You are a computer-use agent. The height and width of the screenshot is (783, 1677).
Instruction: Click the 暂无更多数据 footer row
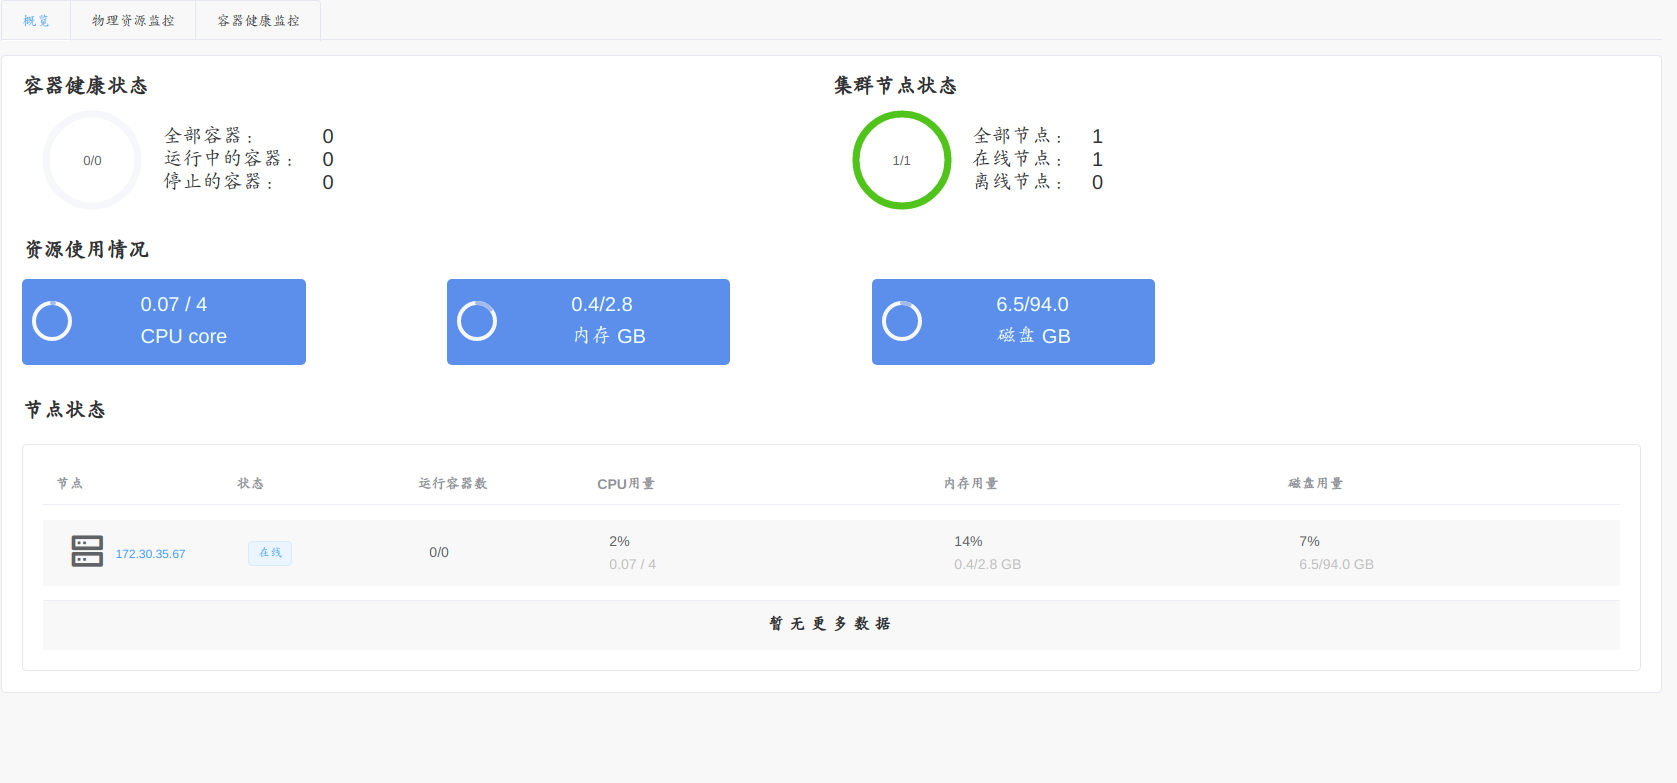coord(830,624)
